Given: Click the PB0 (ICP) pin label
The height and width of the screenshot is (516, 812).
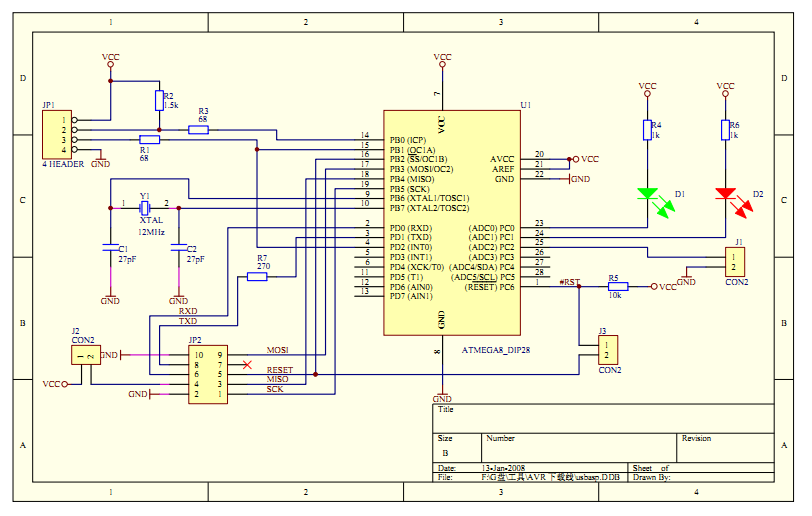Looking at the screenshot, I should (x=408, y=140).
